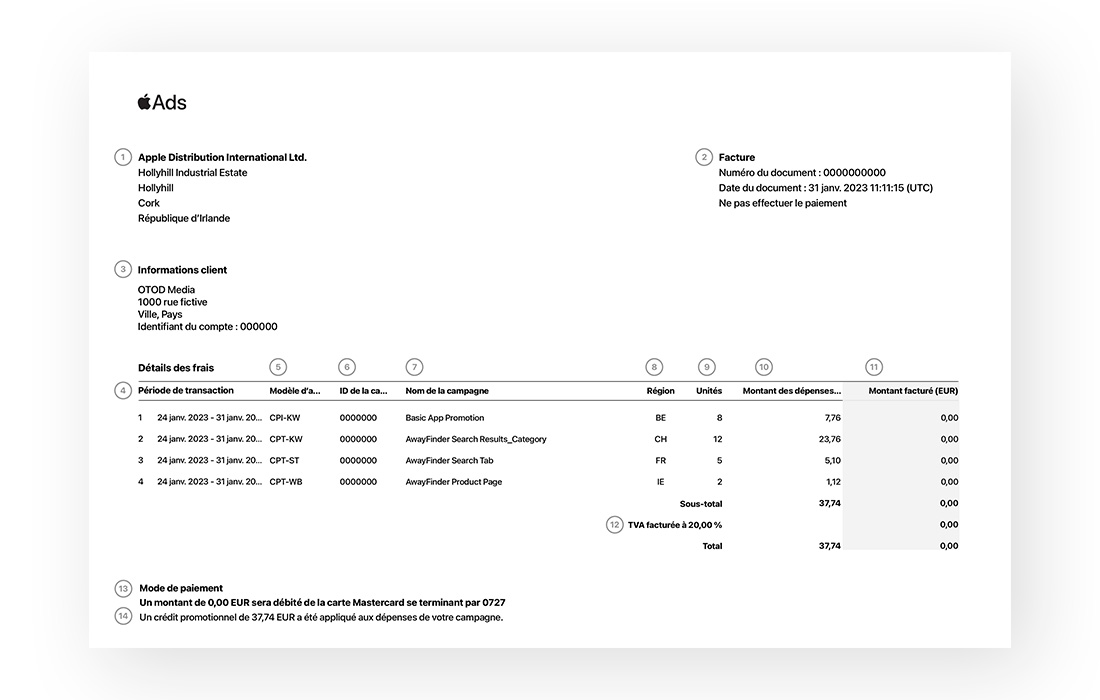This screenshot has width=1100, height=700.
Task: Click the CPT-KW ad model cell
Action: point(286,439)
